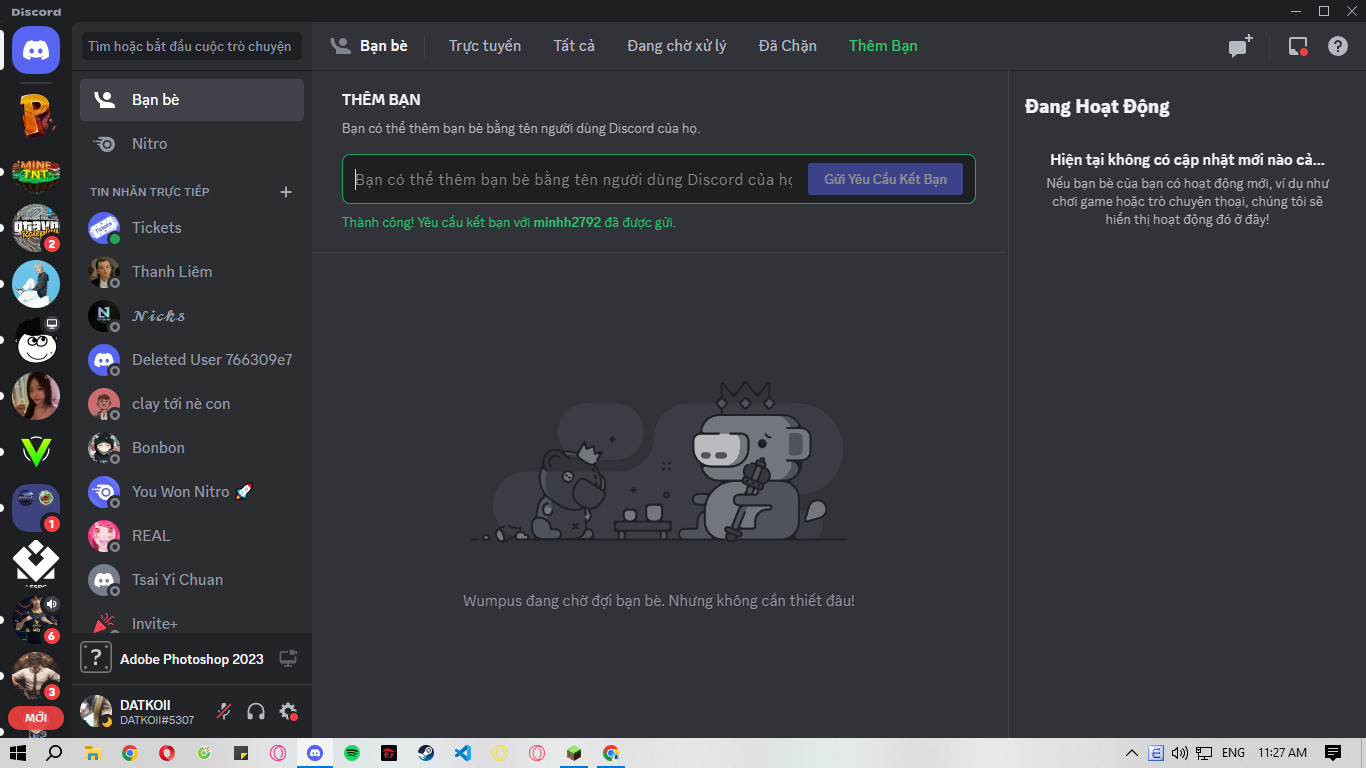
Task: Switch to the Đã Chặn tab
Action: coord(788,46)
